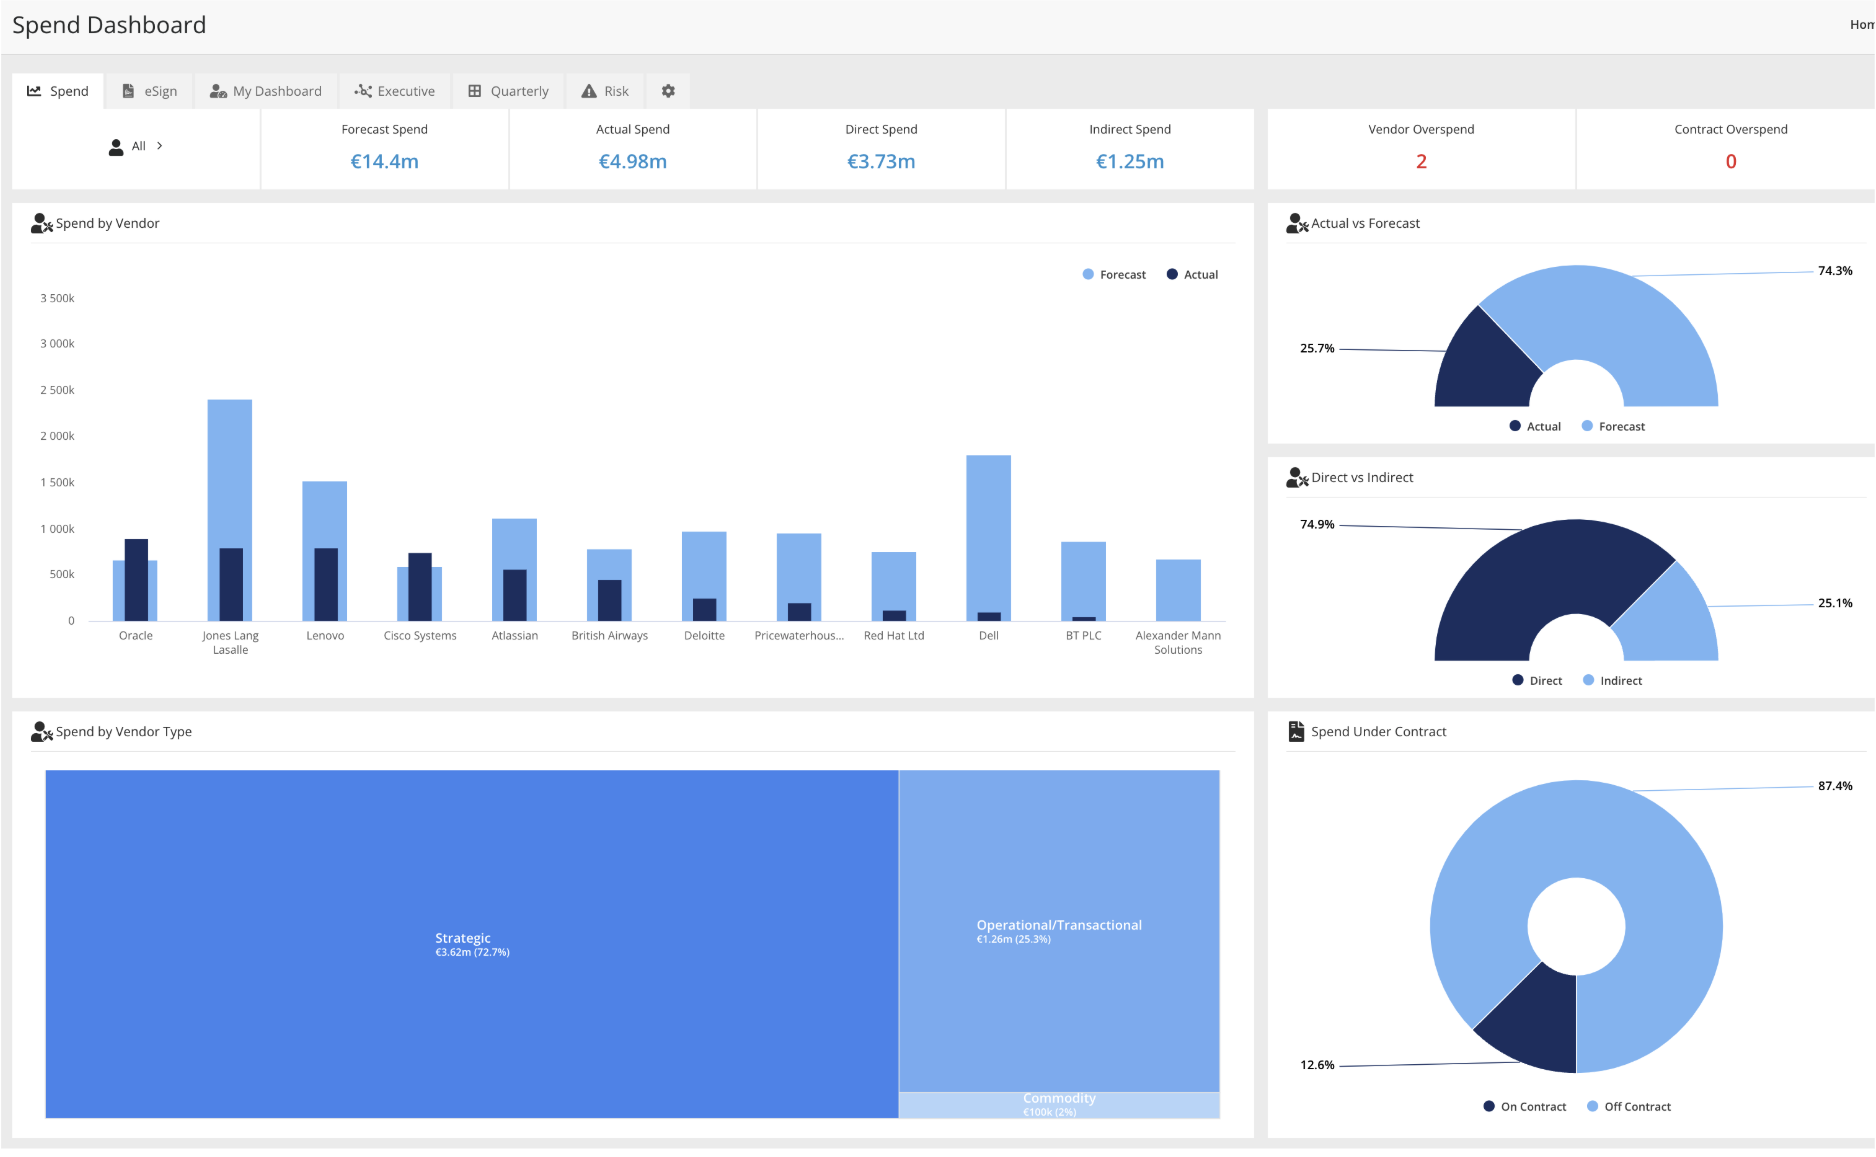The width and height of the screenshot is (1876, 1157).
Task: Click the user icon next to the All filter
Action: [115, 146]
